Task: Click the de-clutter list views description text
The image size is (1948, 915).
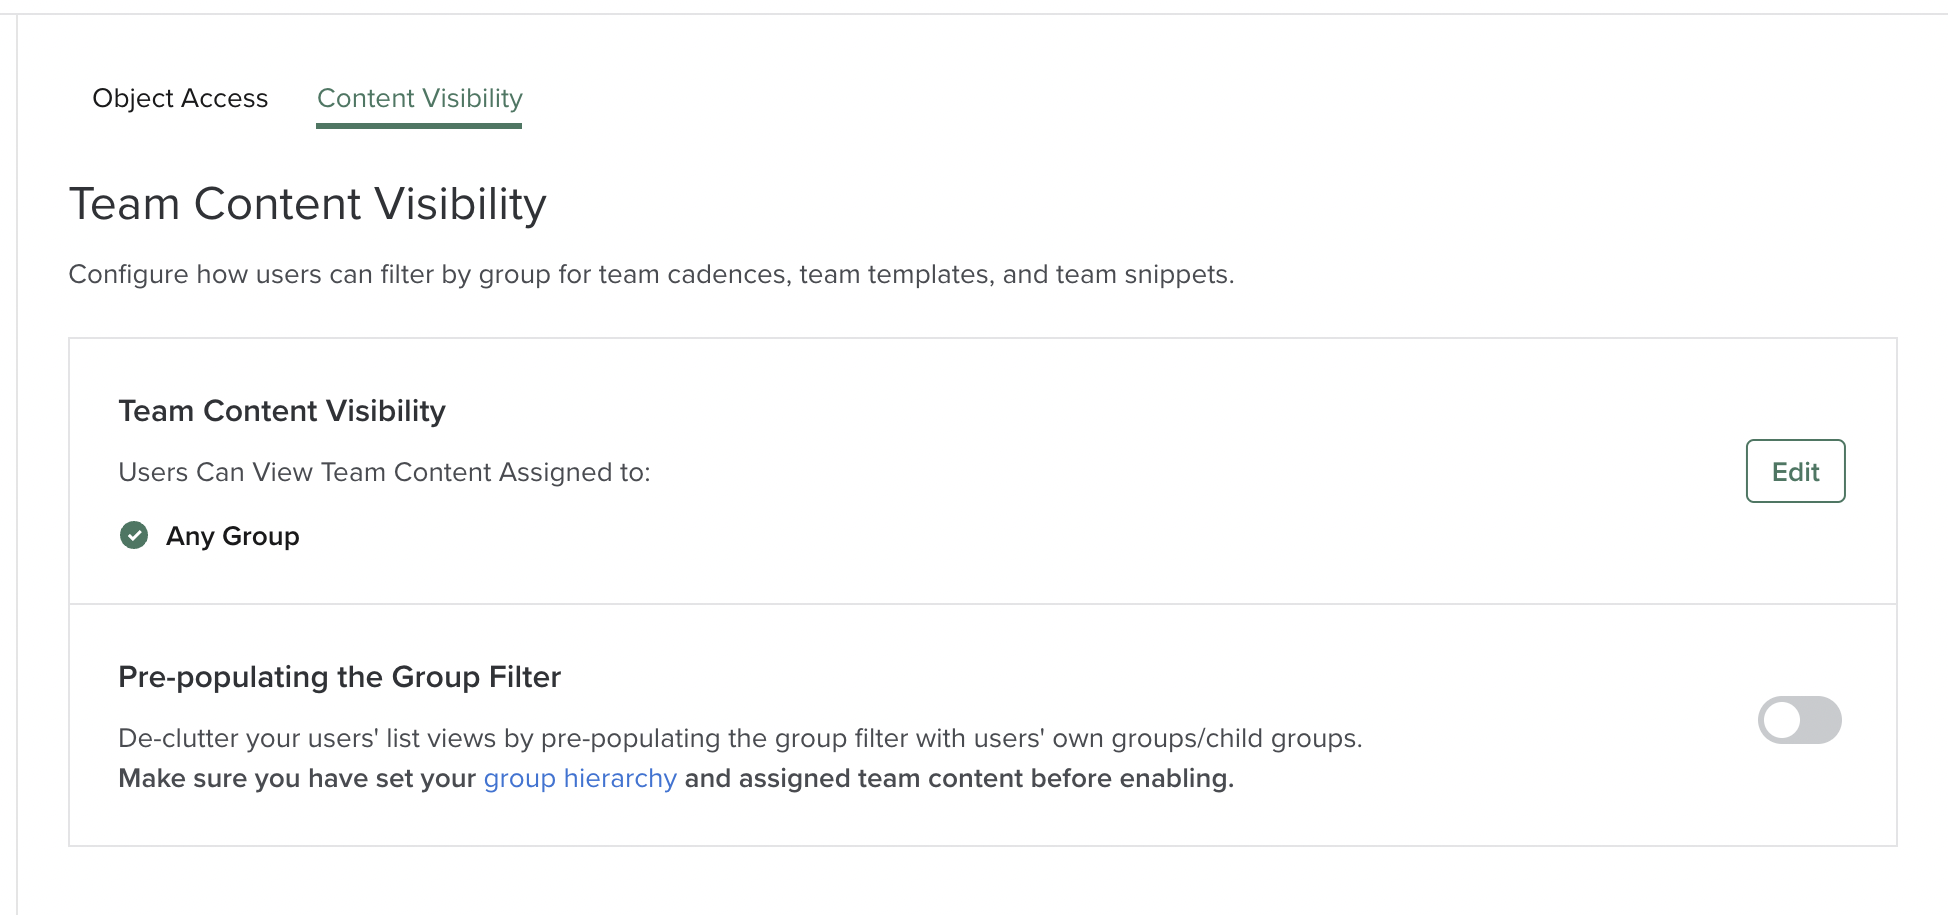Action: point(741,739)
